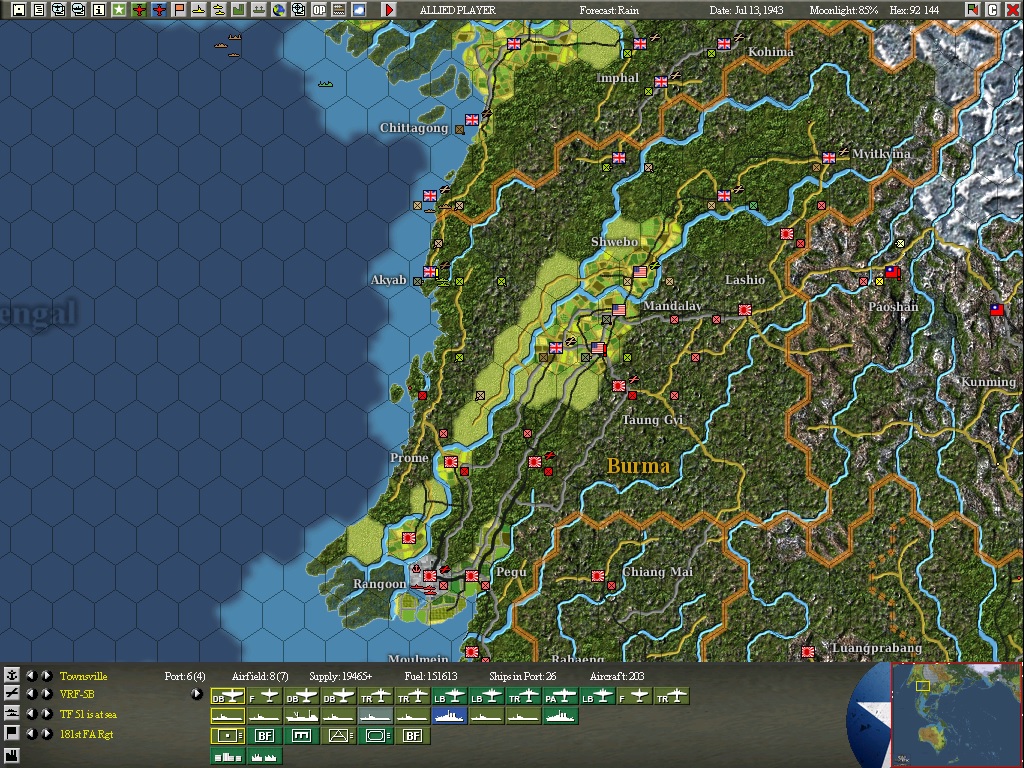Select the cargo ship with crane icon
The image size is (1024, 768).
click(x=302, y=716)
